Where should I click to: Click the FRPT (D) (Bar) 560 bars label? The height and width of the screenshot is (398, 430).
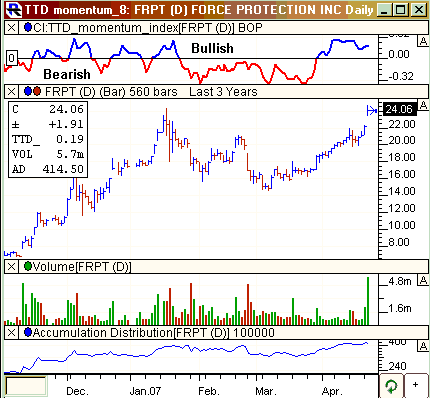[111, 91]
